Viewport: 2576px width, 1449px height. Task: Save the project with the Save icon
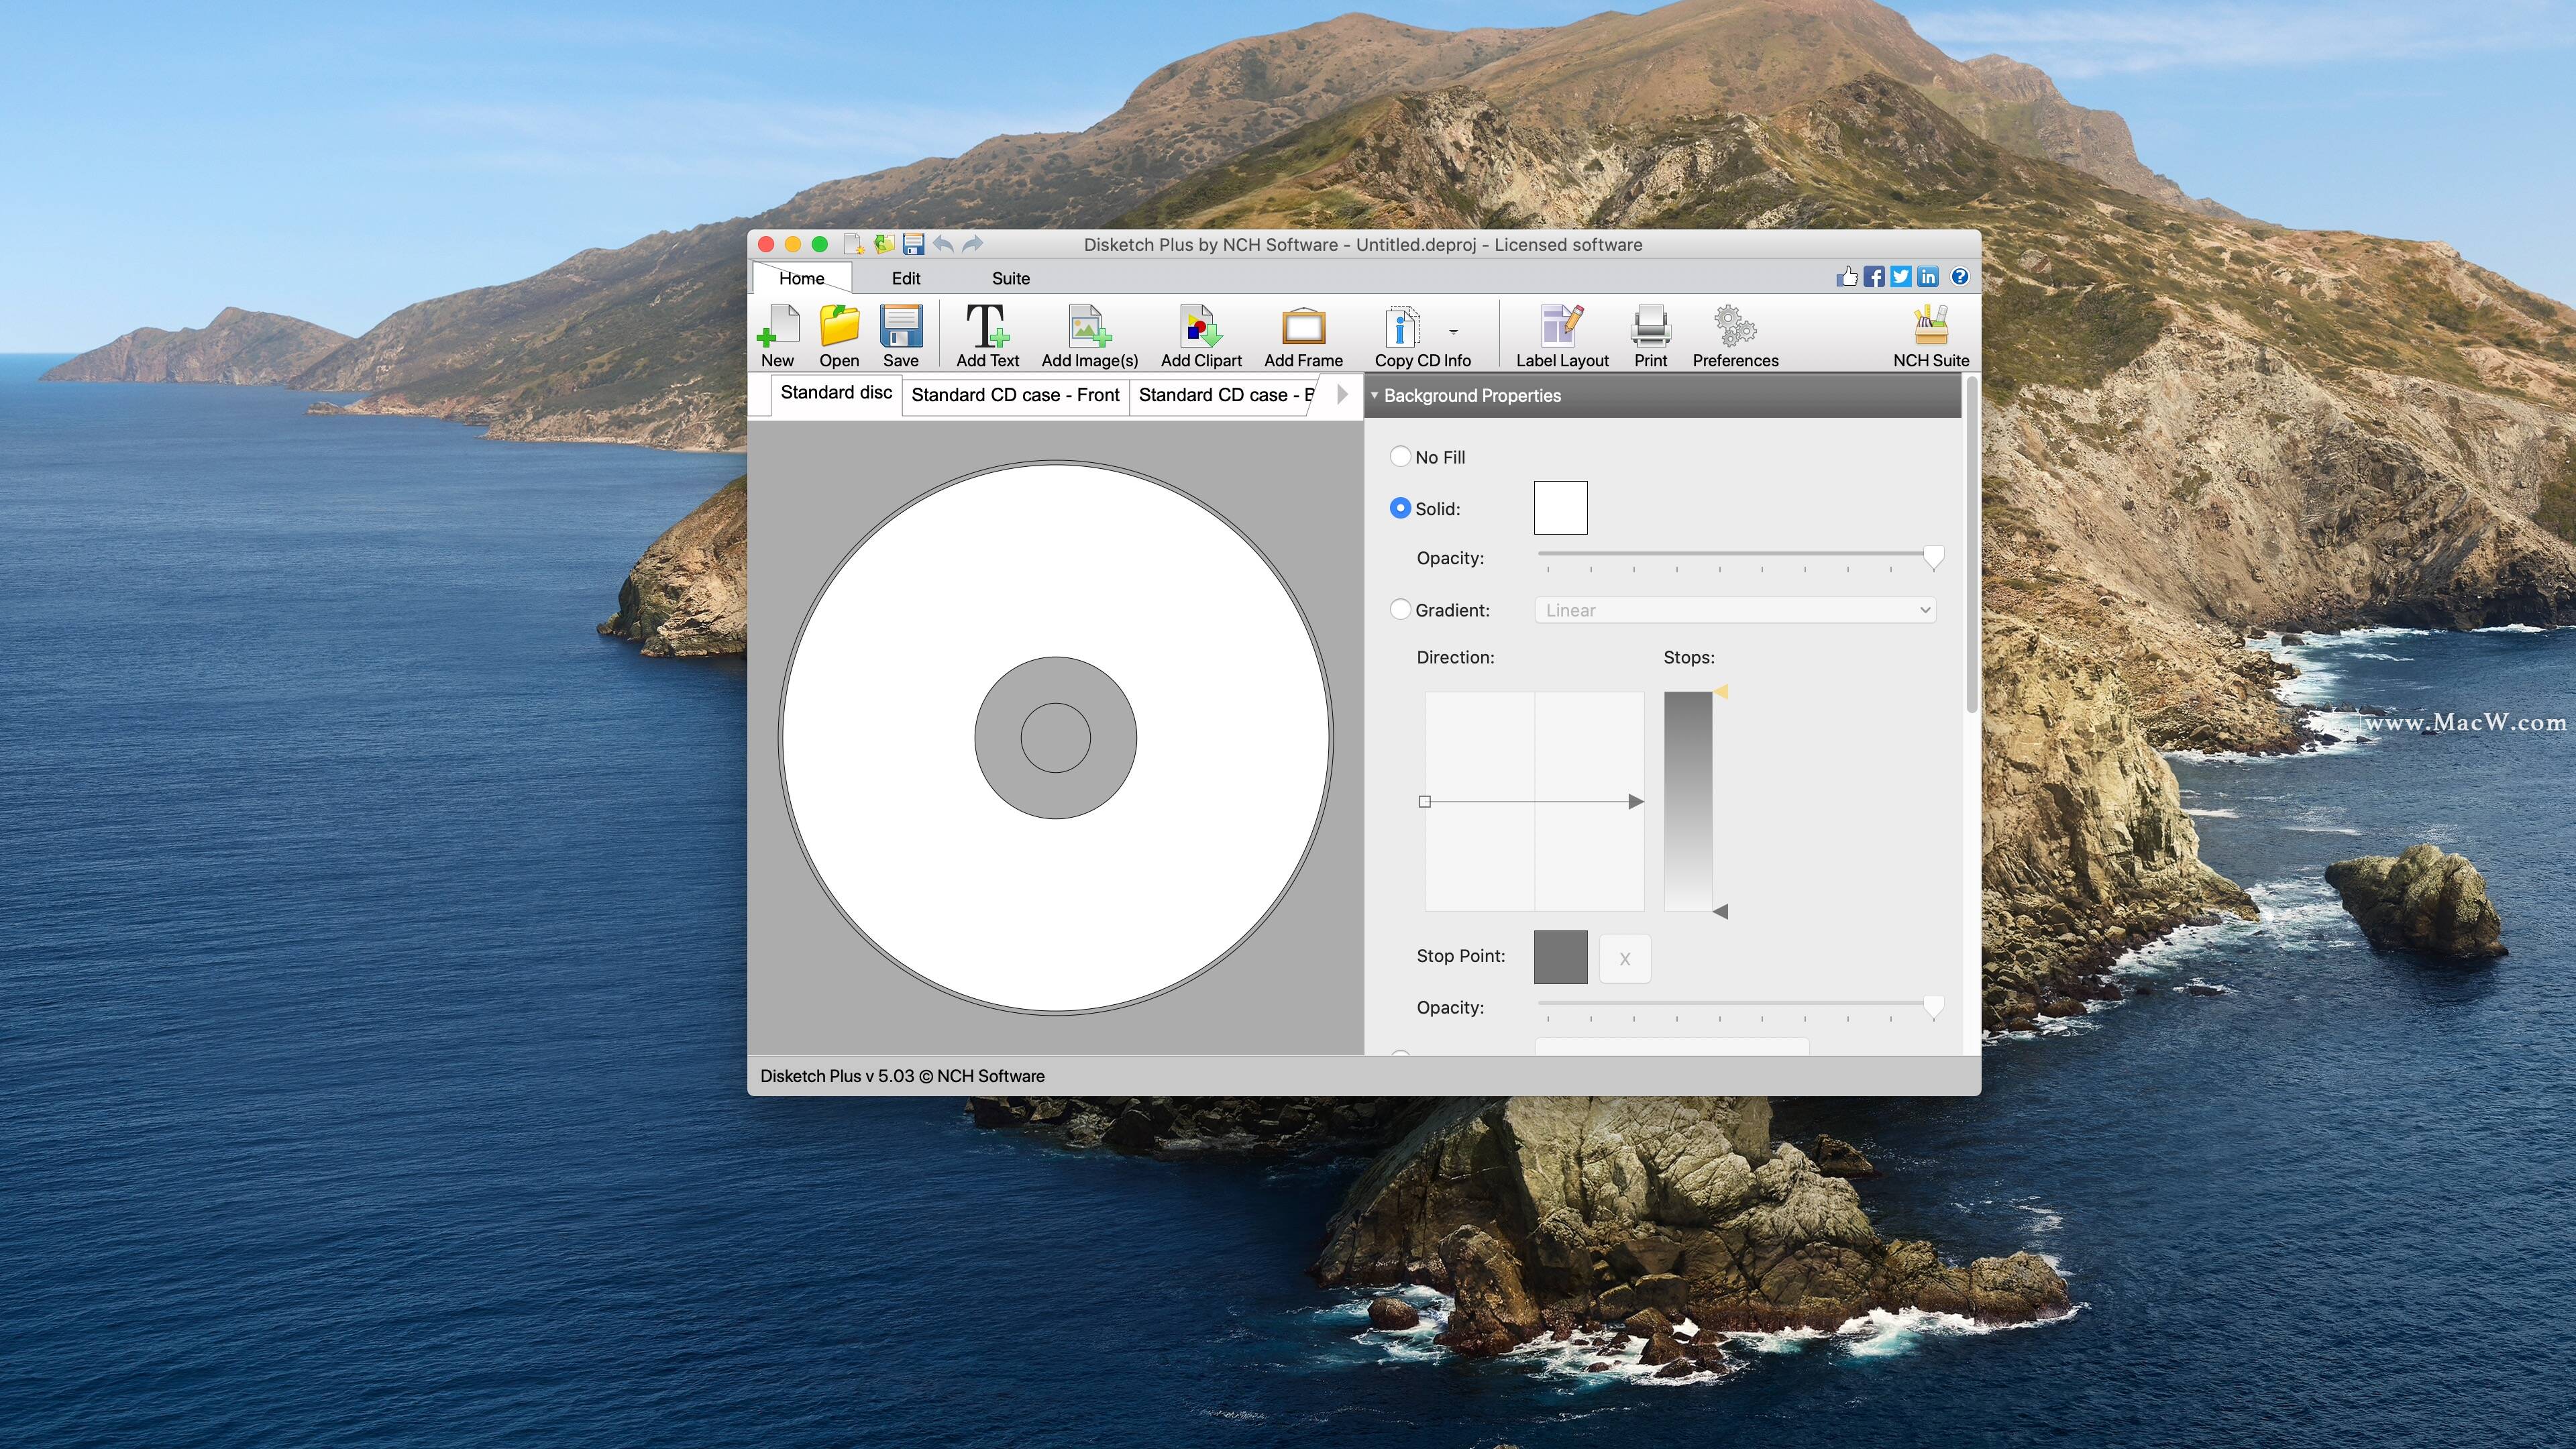click(900, 336)
